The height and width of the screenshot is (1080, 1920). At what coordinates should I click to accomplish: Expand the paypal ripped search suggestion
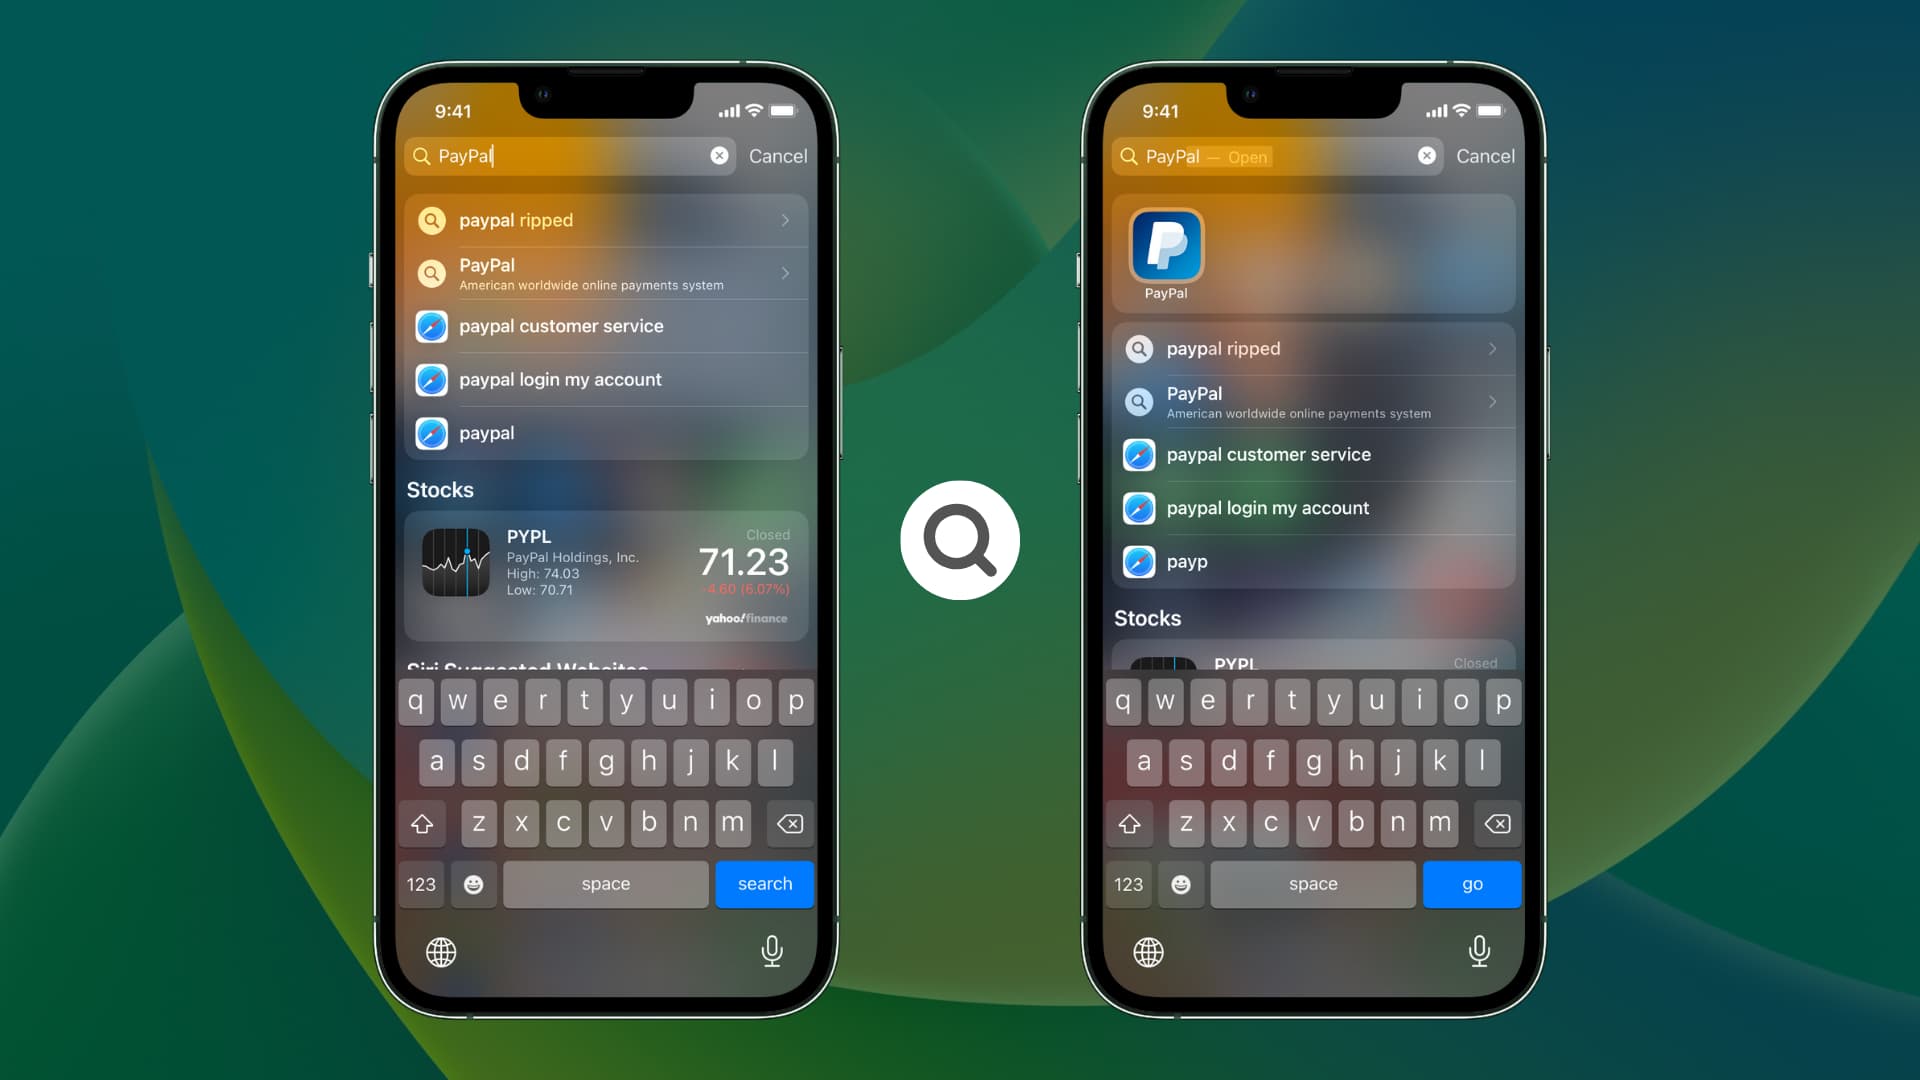click(x=786, y=220)
